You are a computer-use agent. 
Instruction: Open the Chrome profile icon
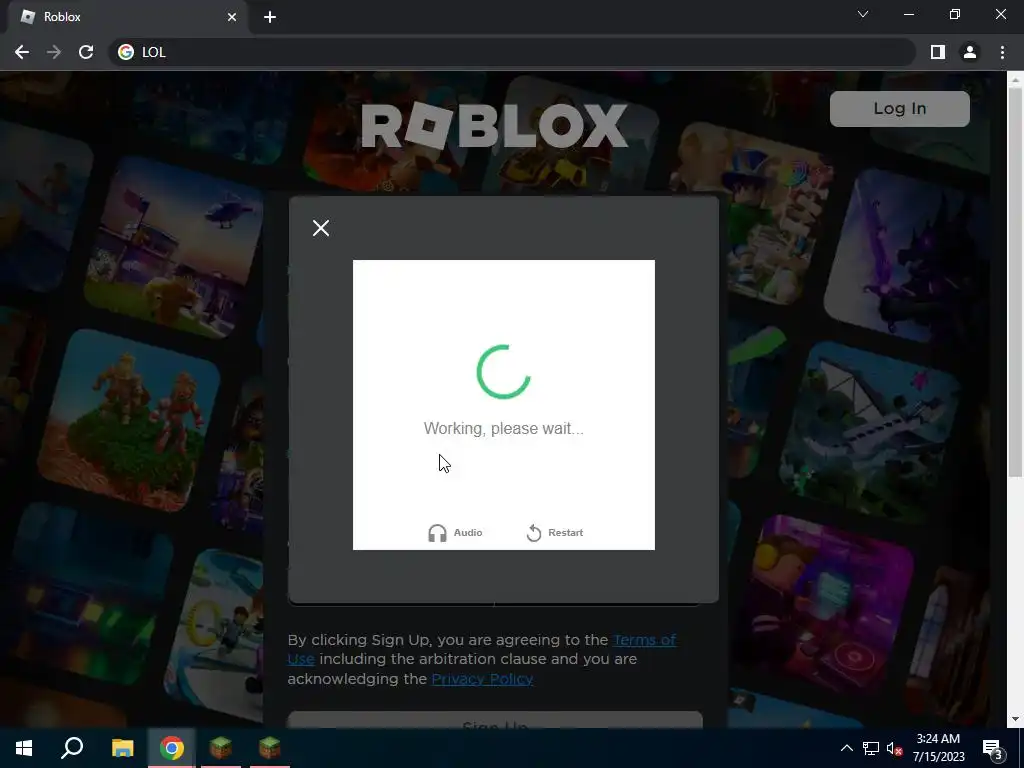pyautogui.click(x=970, y=52)
